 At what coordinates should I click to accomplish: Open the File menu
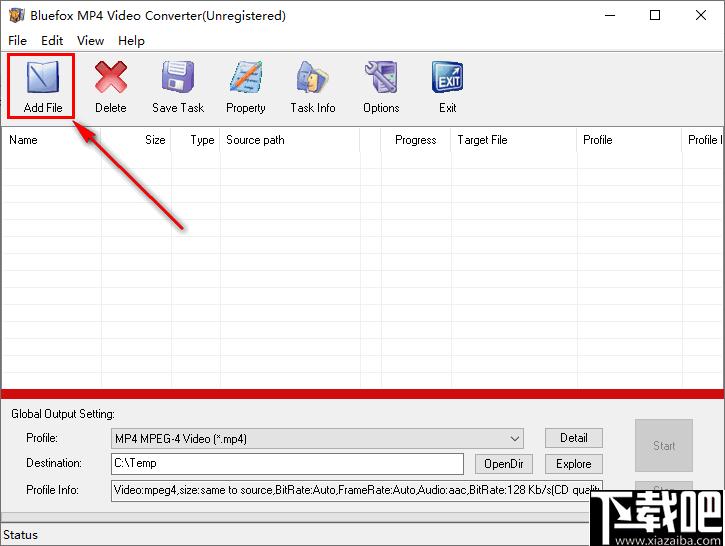point(17,41)
